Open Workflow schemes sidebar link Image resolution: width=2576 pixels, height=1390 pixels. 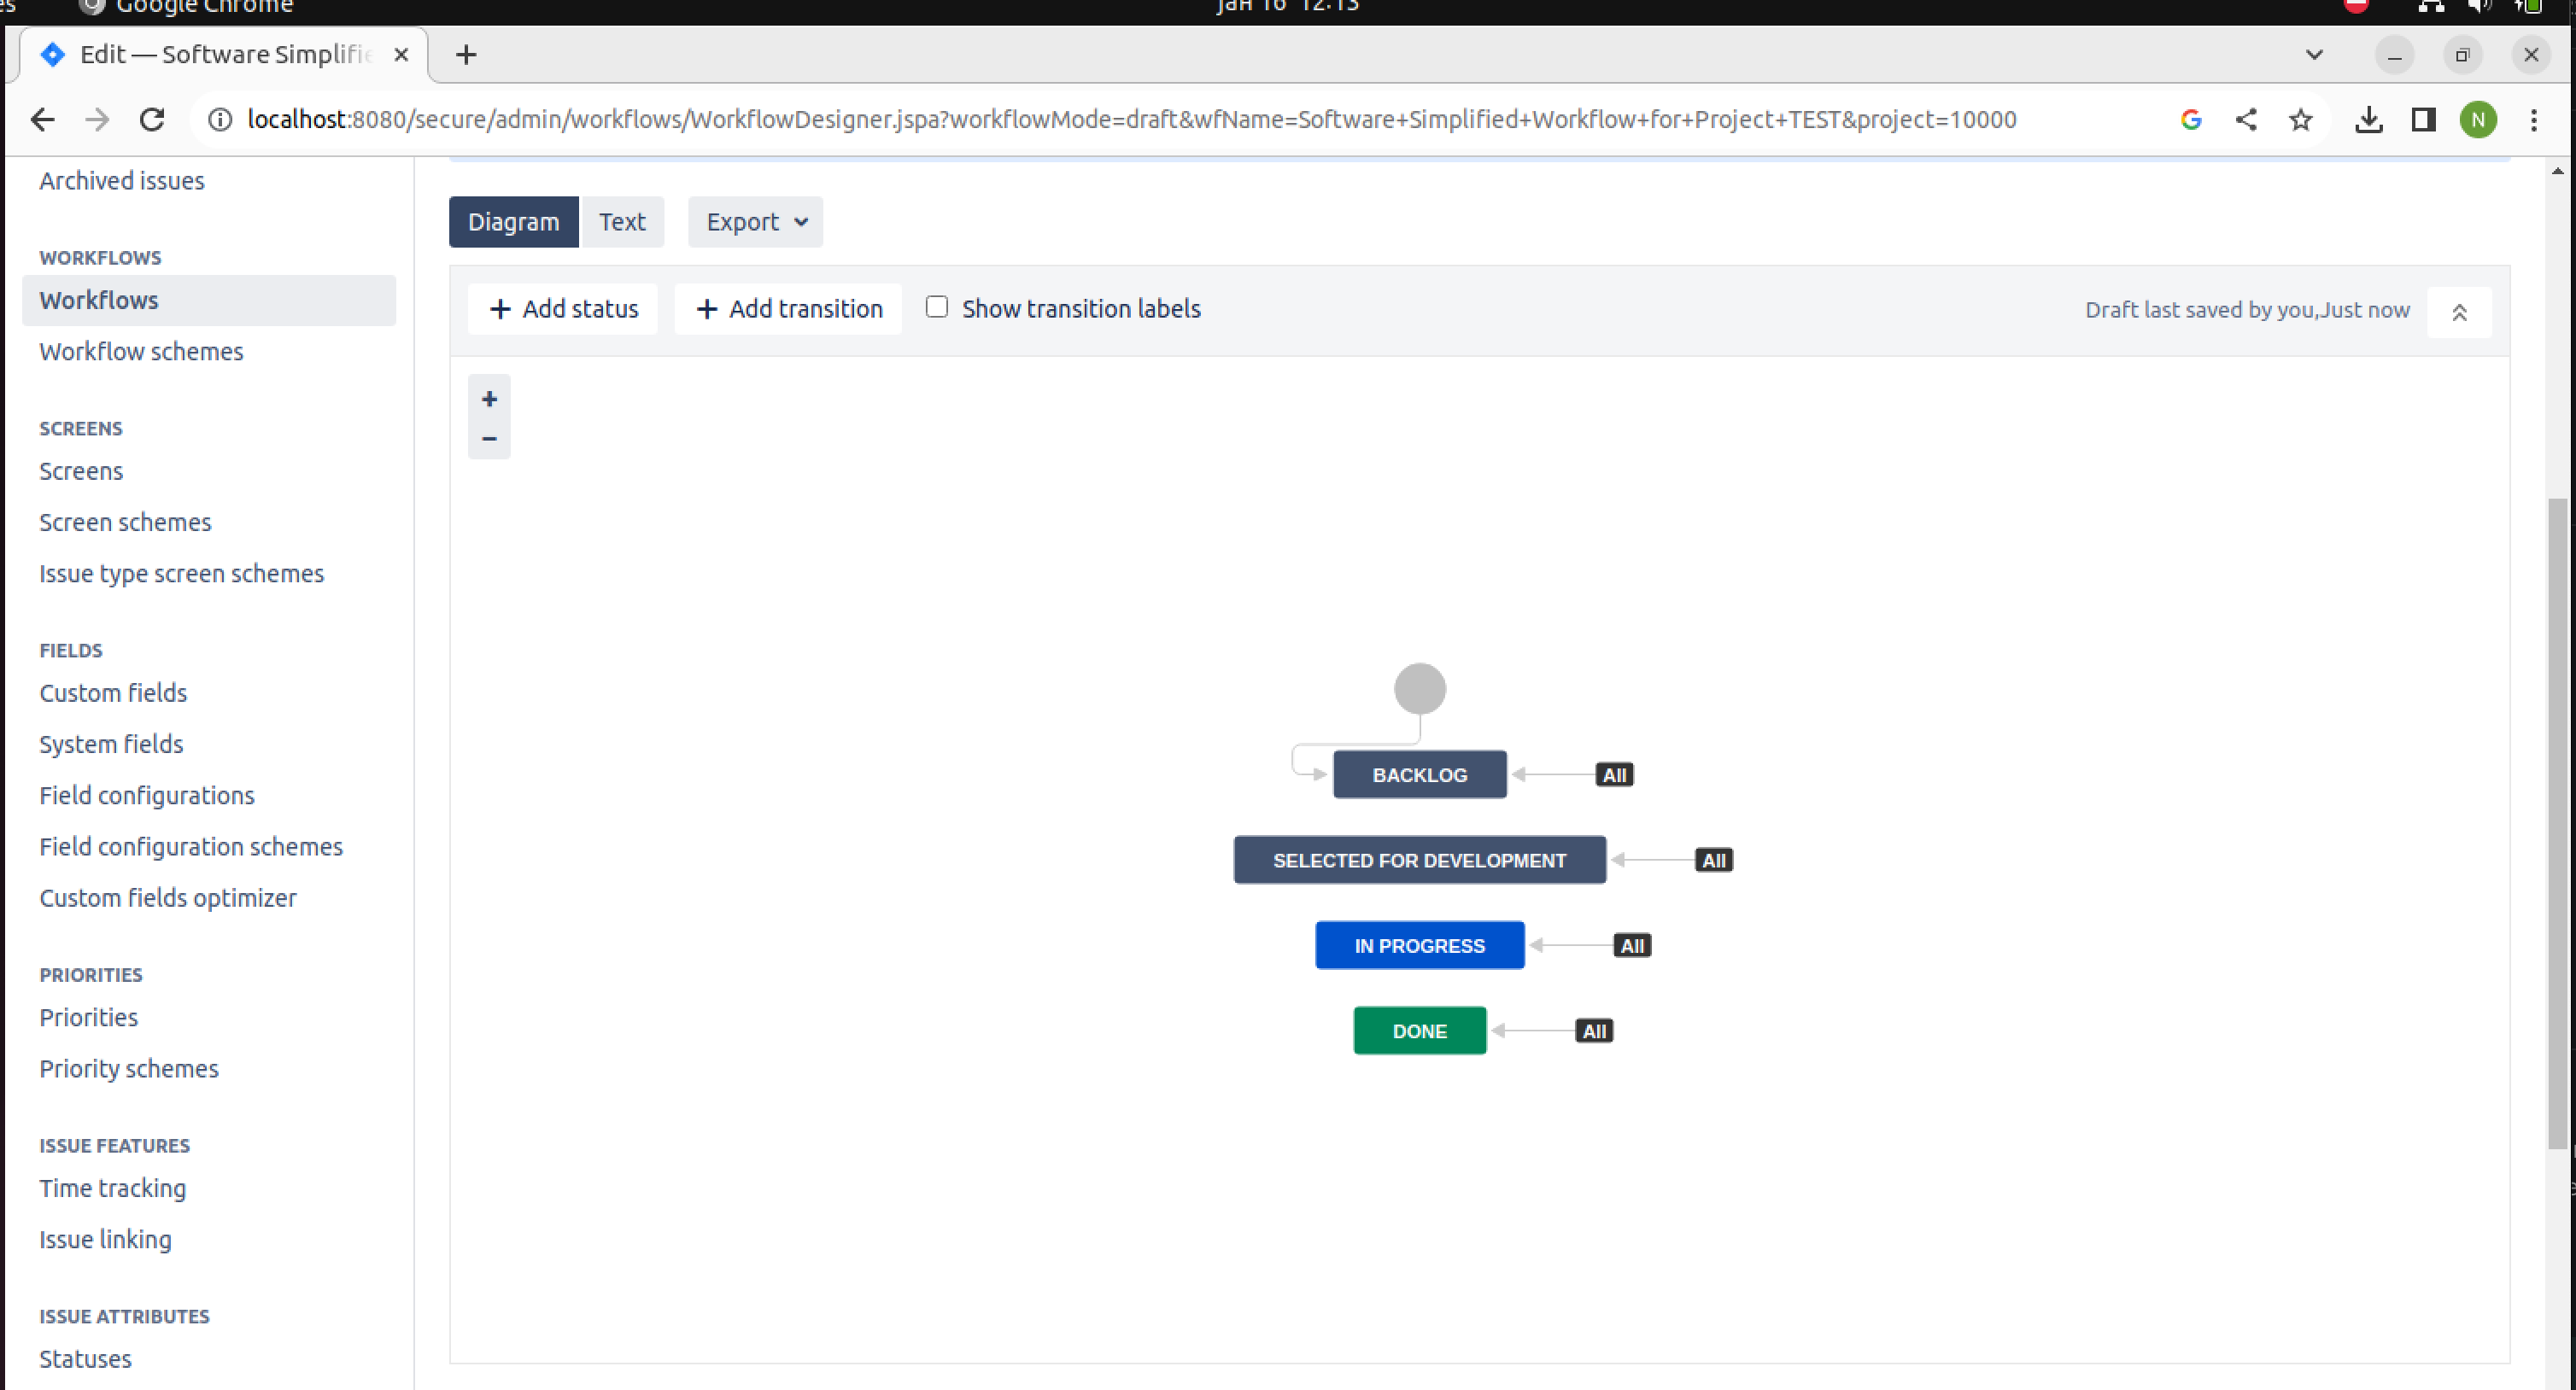pos(141,351)
